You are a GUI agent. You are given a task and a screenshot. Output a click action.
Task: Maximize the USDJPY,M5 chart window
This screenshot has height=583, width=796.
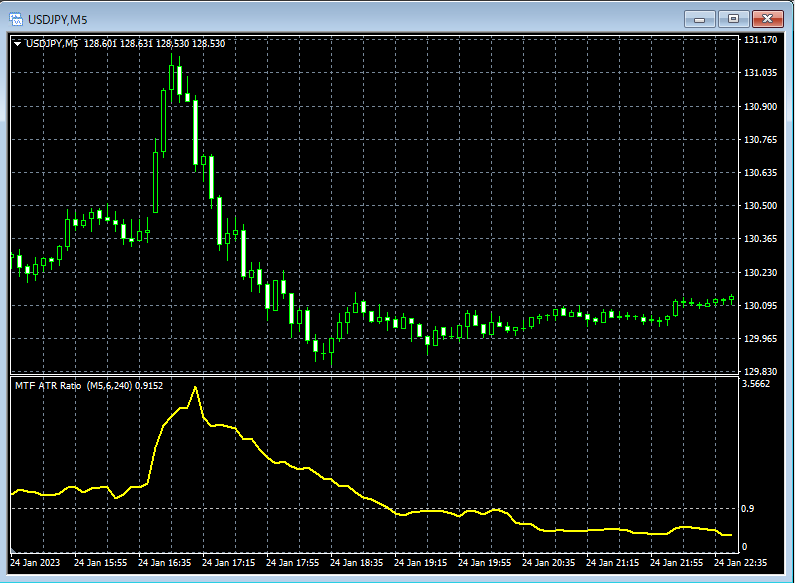click(x=734, y=19)
